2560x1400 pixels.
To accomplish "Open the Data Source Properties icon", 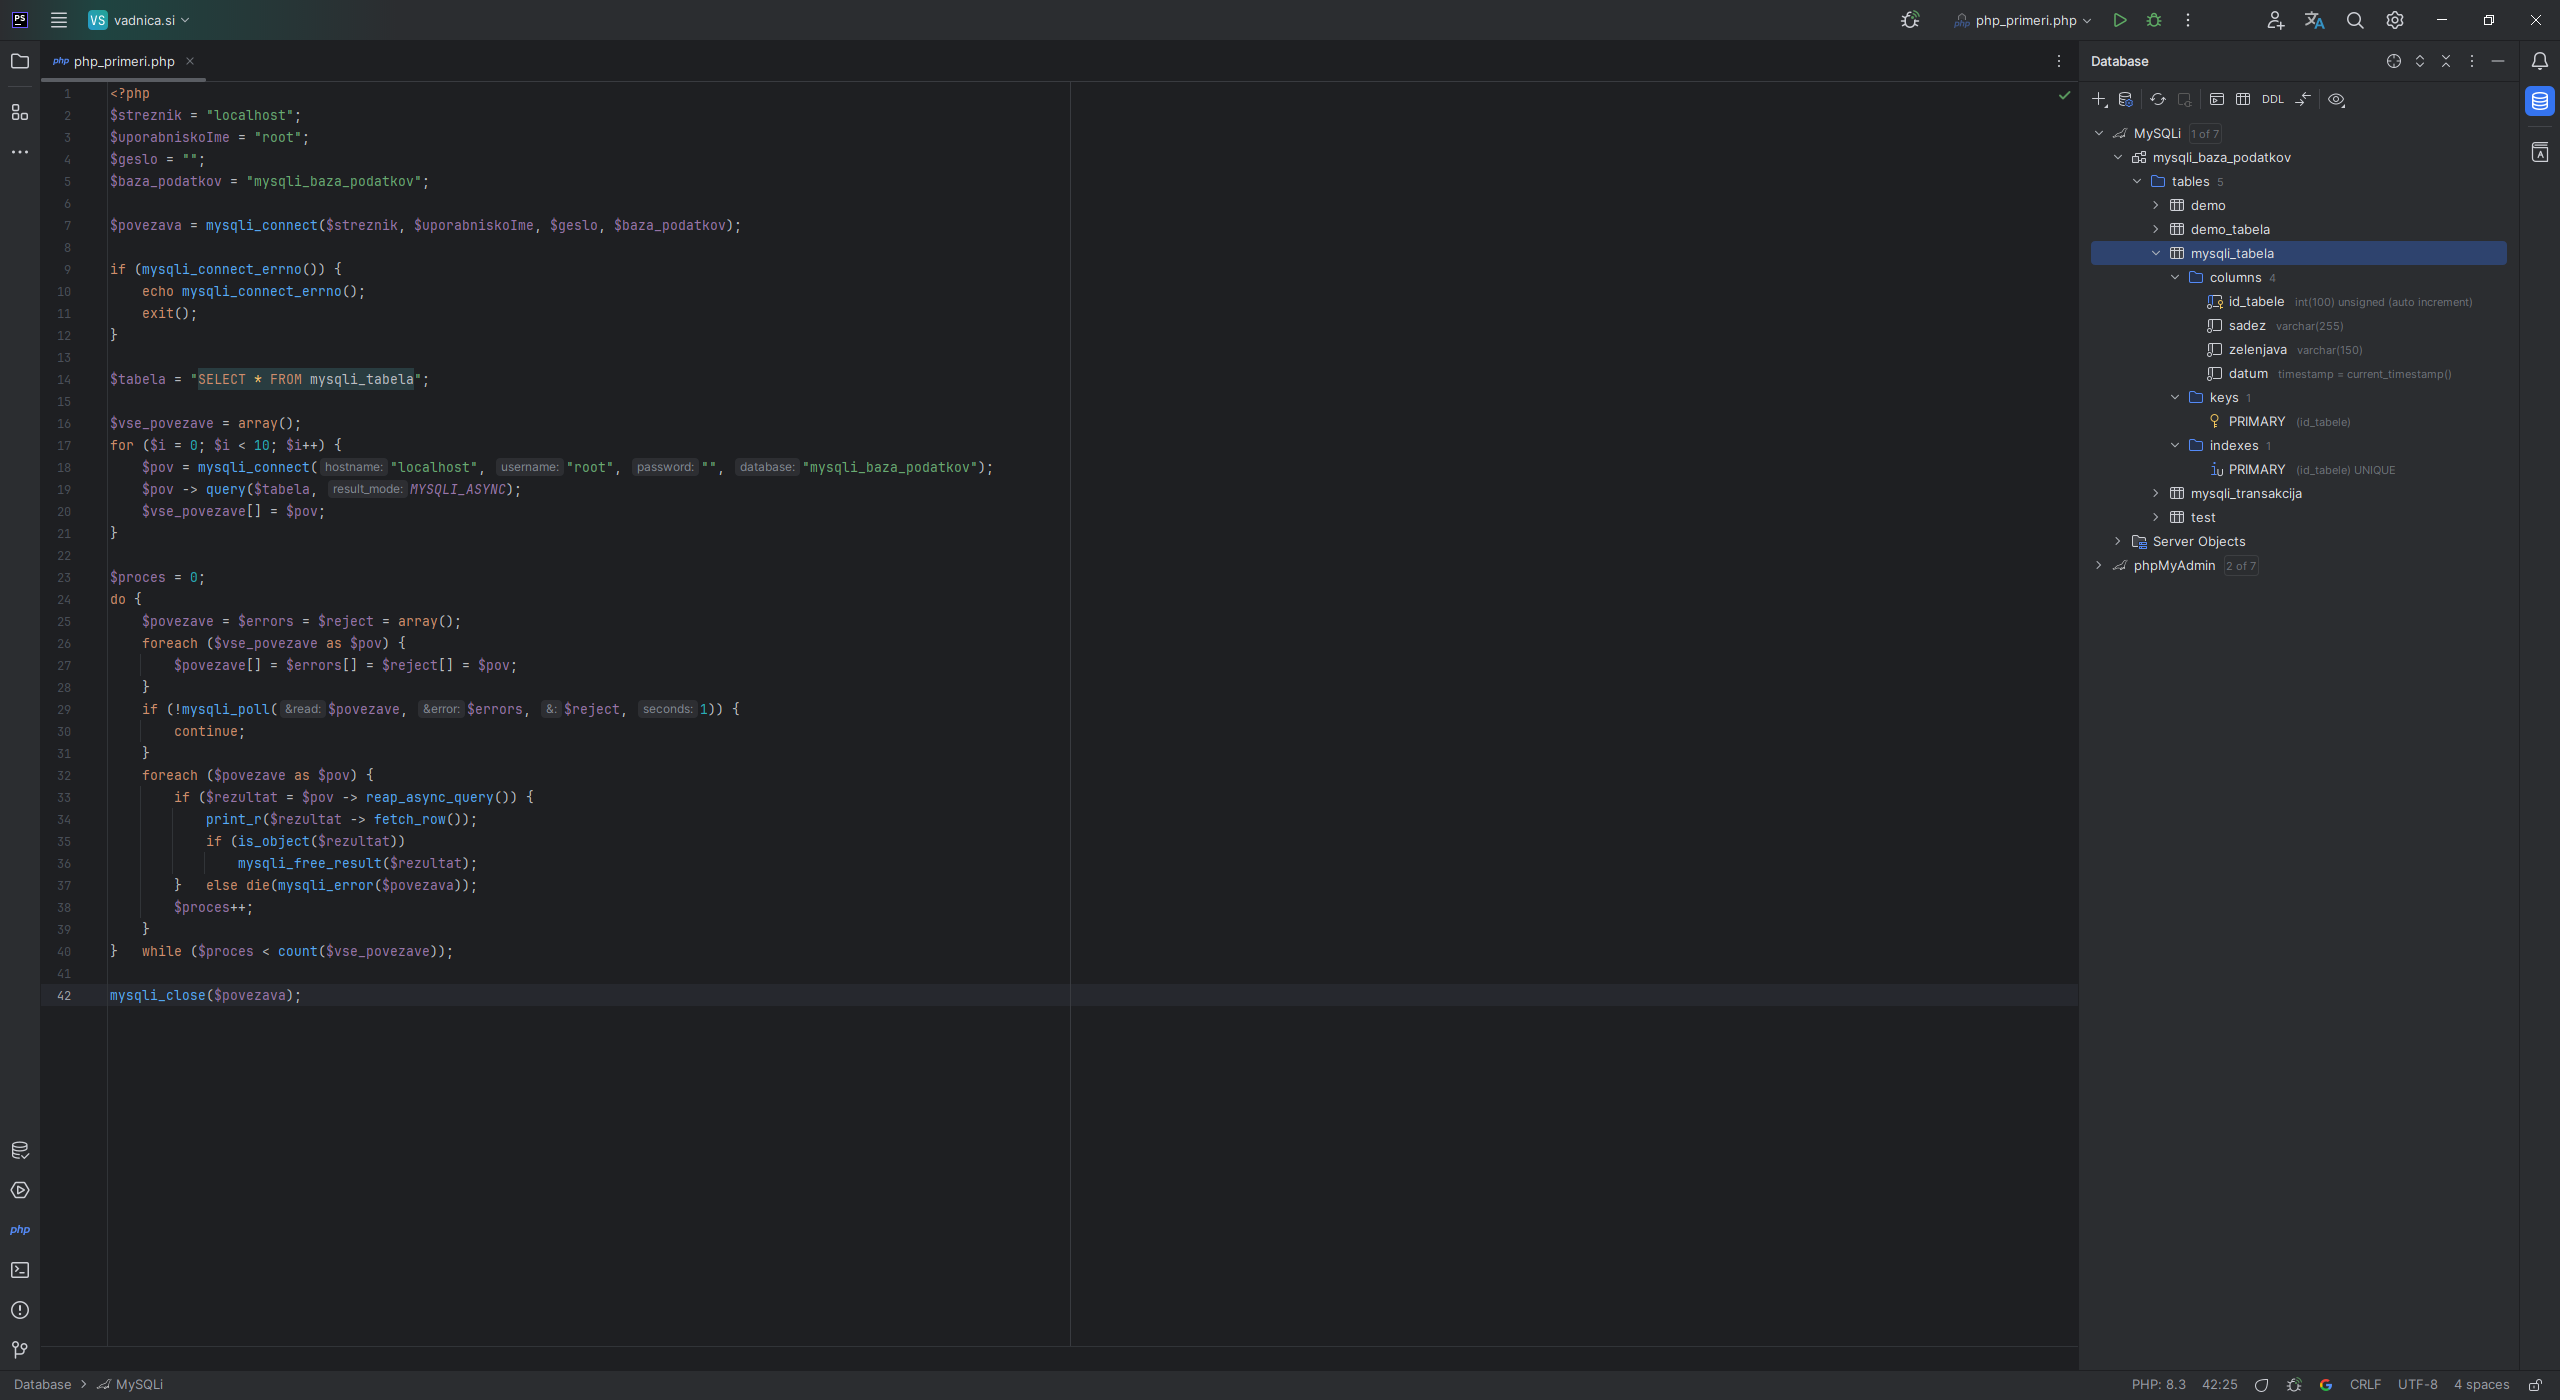I will pyautogui.click(x=2127, y=99).
